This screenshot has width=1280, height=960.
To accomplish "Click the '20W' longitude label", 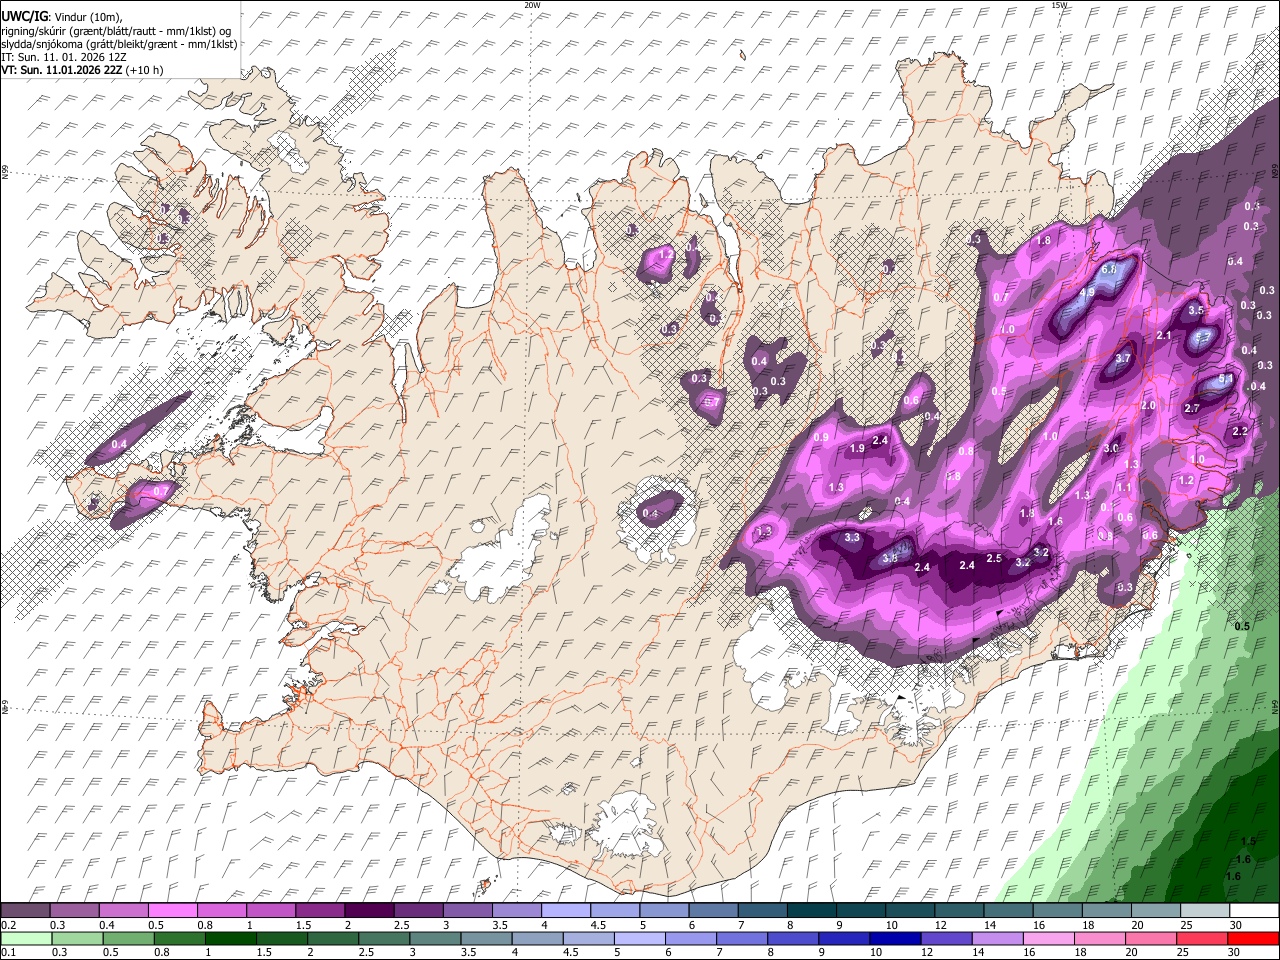I will pos(532,5).
